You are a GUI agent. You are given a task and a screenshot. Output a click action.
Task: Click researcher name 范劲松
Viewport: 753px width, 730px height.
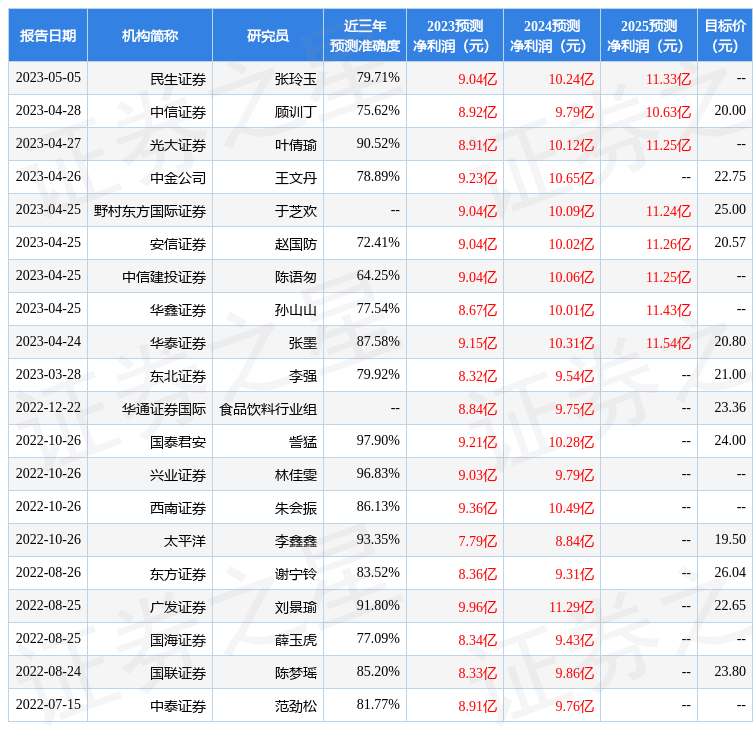(296, 706)
